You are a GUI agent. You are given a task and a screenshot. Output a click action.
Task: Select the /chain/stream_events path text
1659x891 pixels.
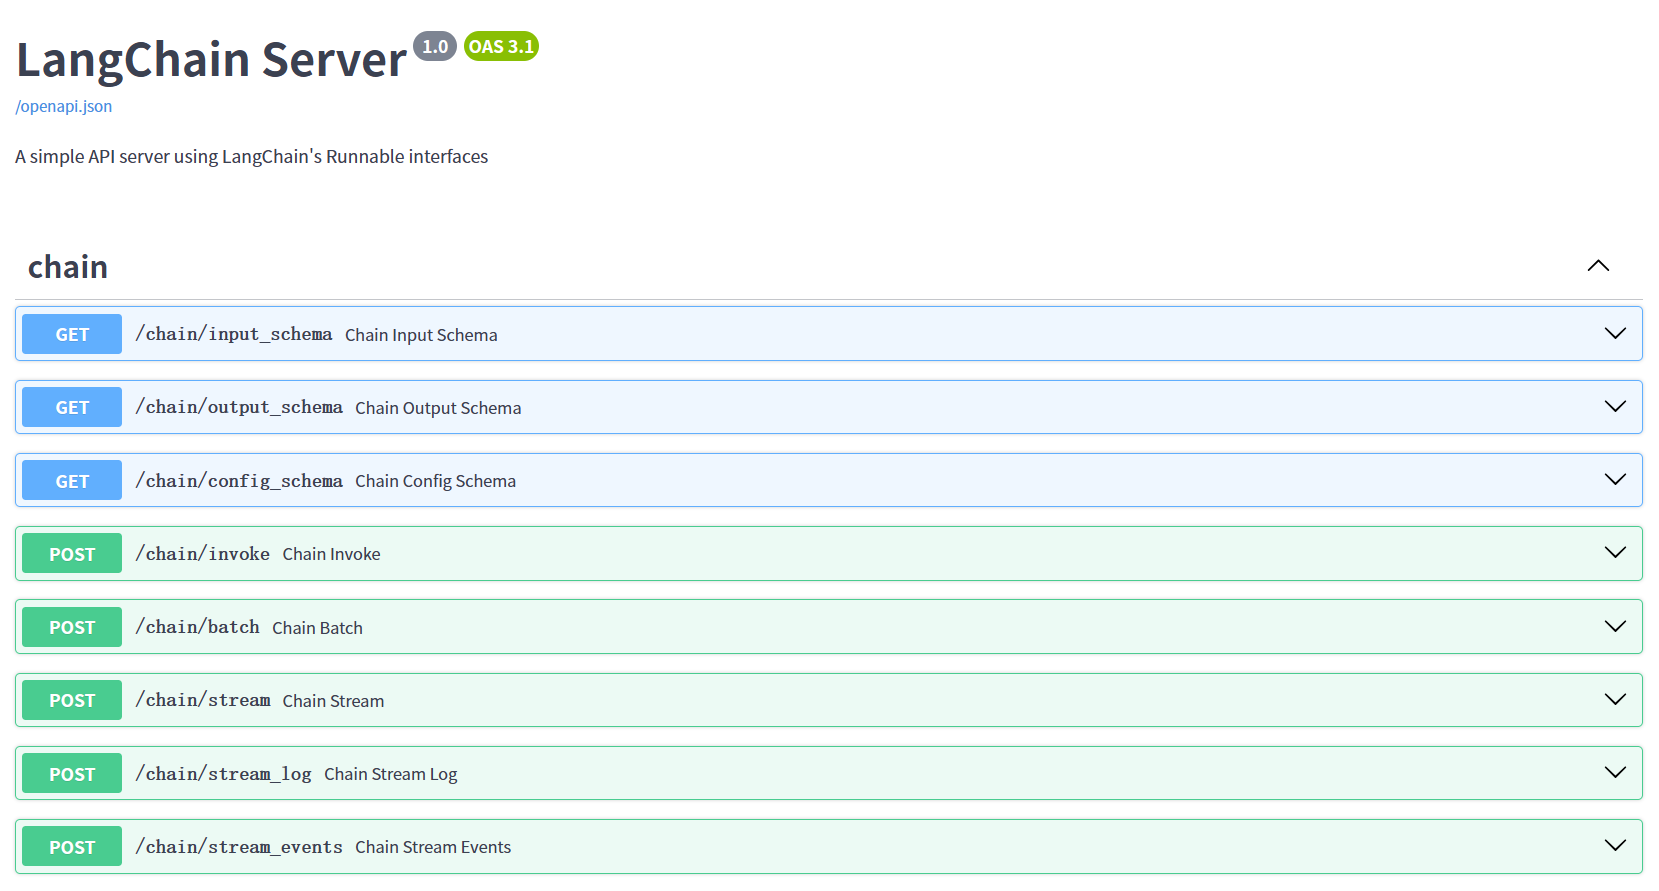[239, 847]
